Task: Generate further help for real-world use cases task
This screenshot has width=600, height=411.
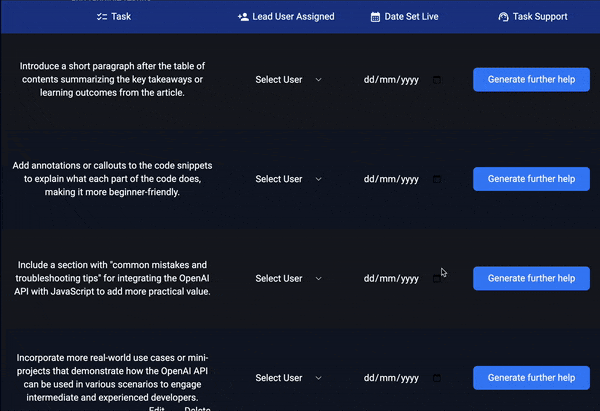Action: pos(531,378)
